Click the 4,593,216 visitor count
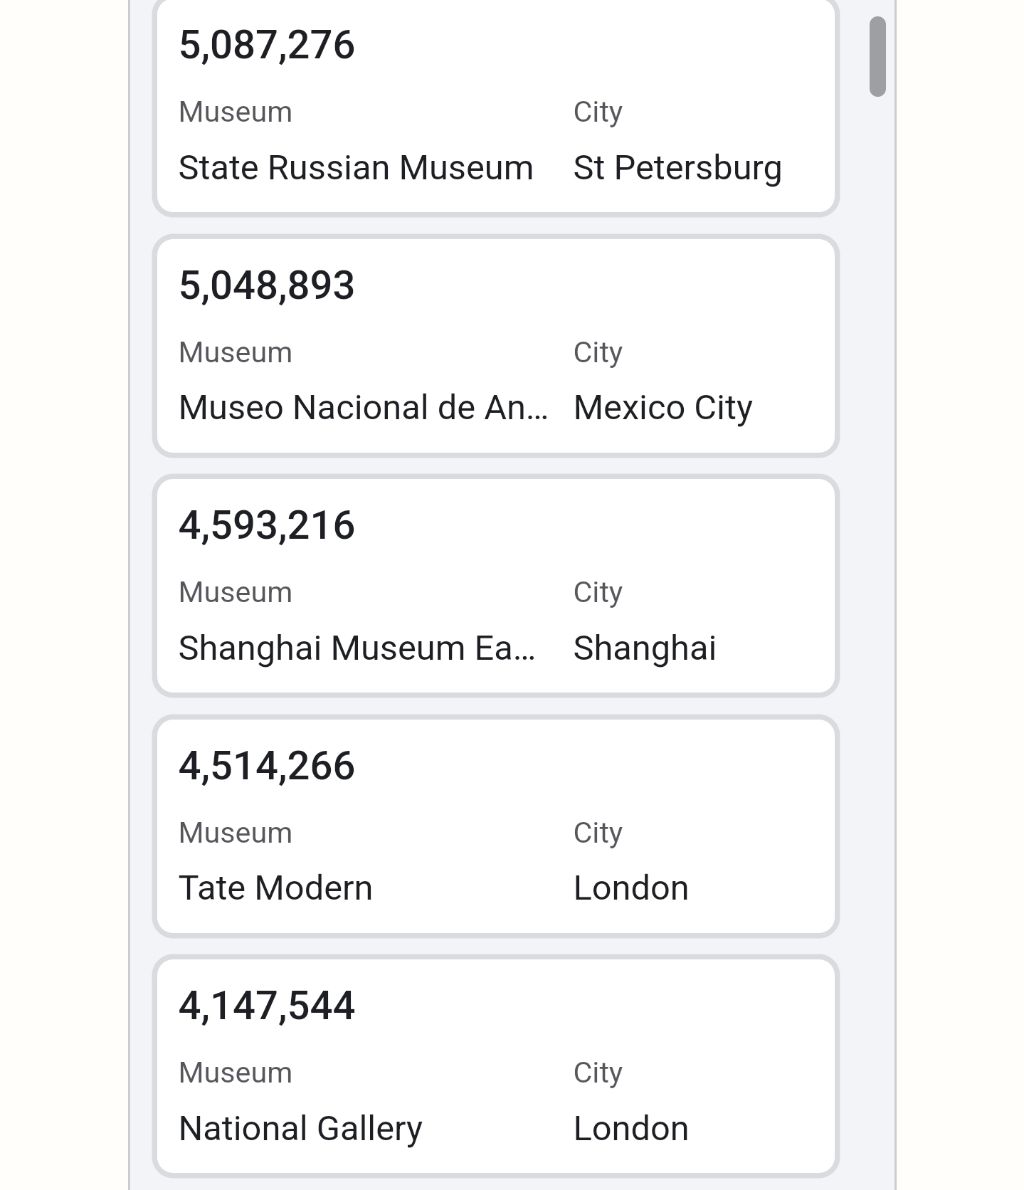The height and width of the screenshot is (1190, 1024). coord(266,525)
